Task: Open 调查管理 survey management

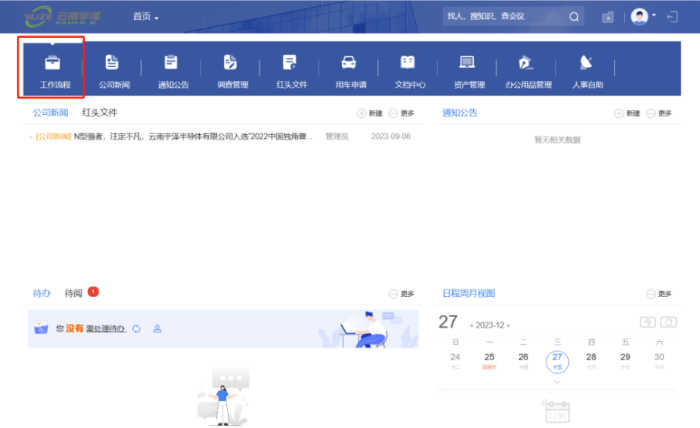Action: [232, 68]
